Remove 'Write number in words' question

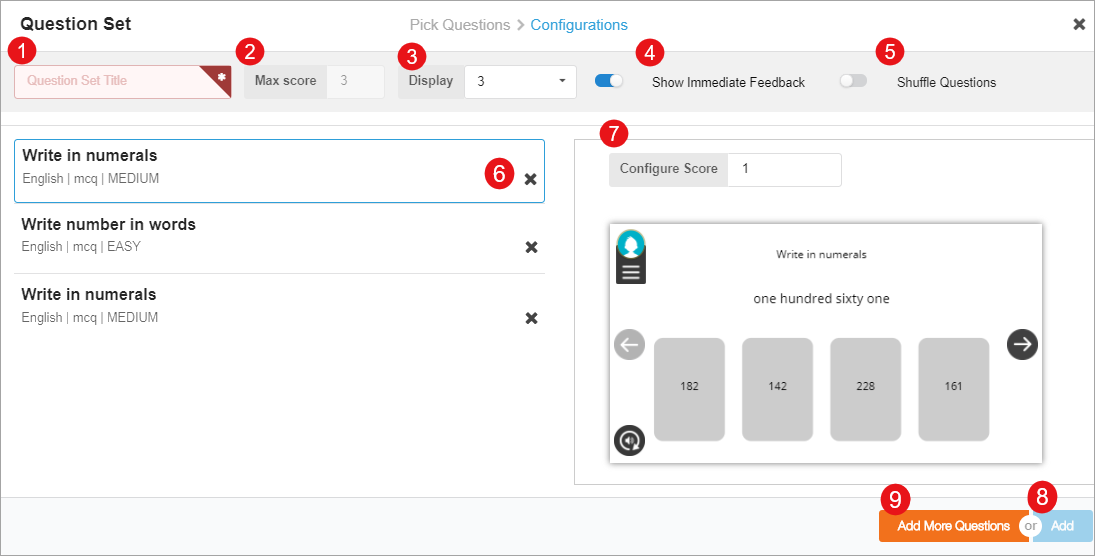[531, 247]
